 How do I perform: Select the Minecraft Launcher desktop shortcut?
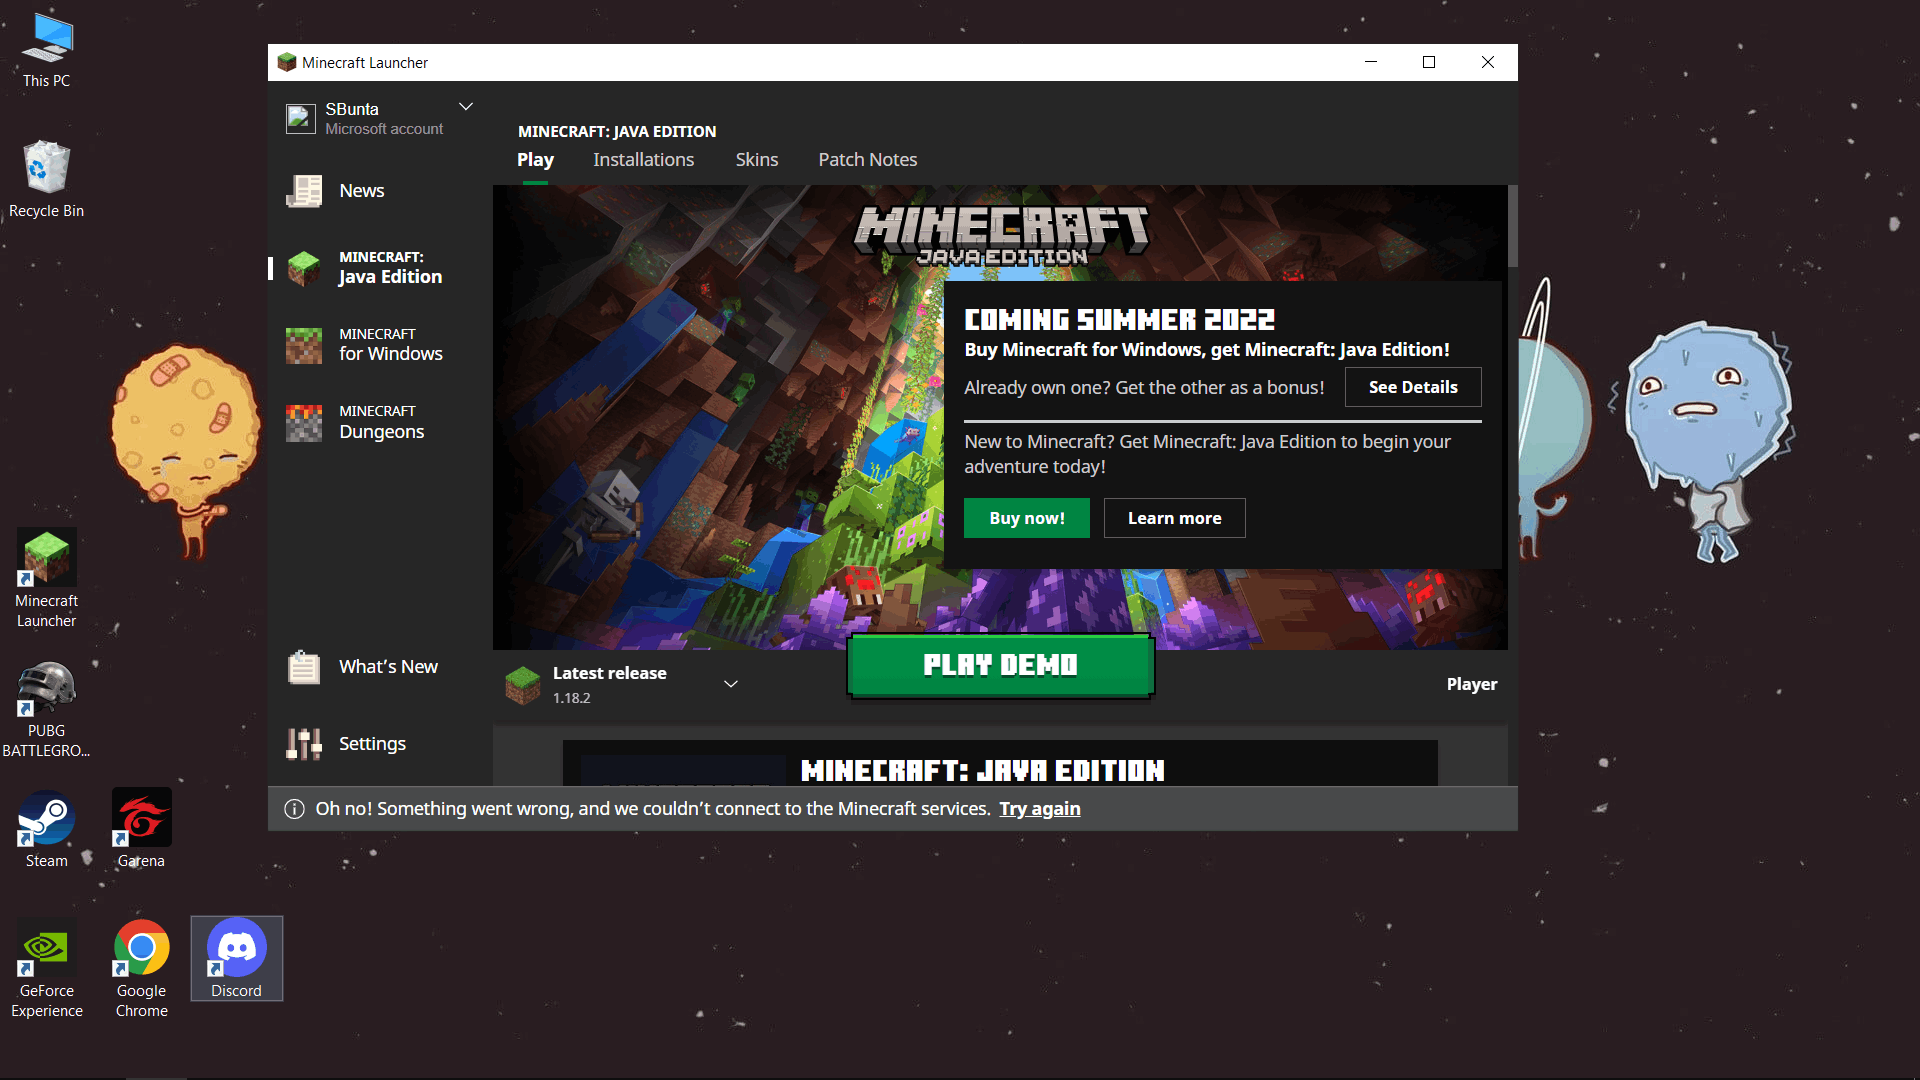(x=47, y=579)
